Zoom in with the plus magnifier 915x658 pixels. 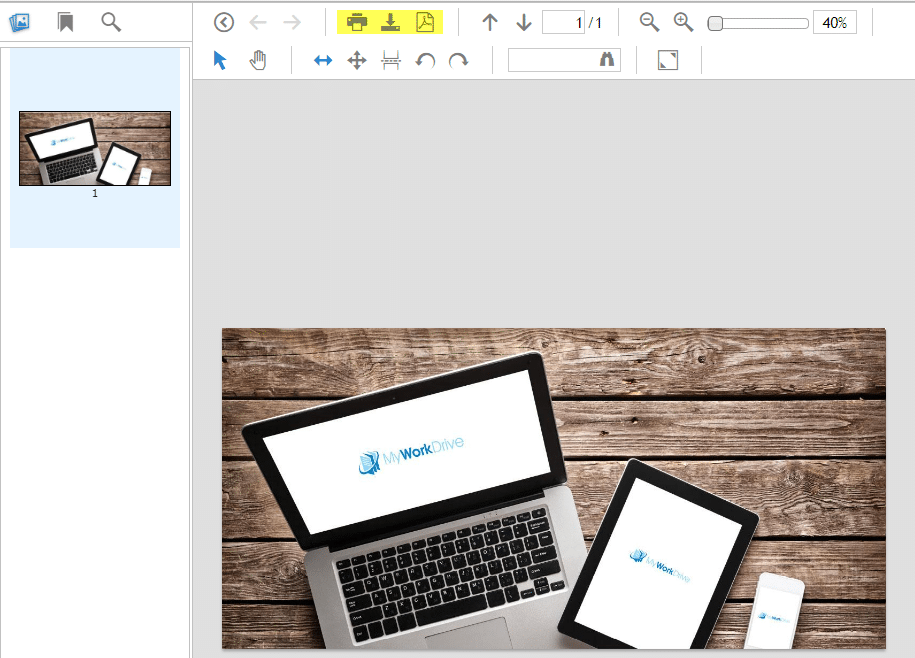tap(683, 23)
